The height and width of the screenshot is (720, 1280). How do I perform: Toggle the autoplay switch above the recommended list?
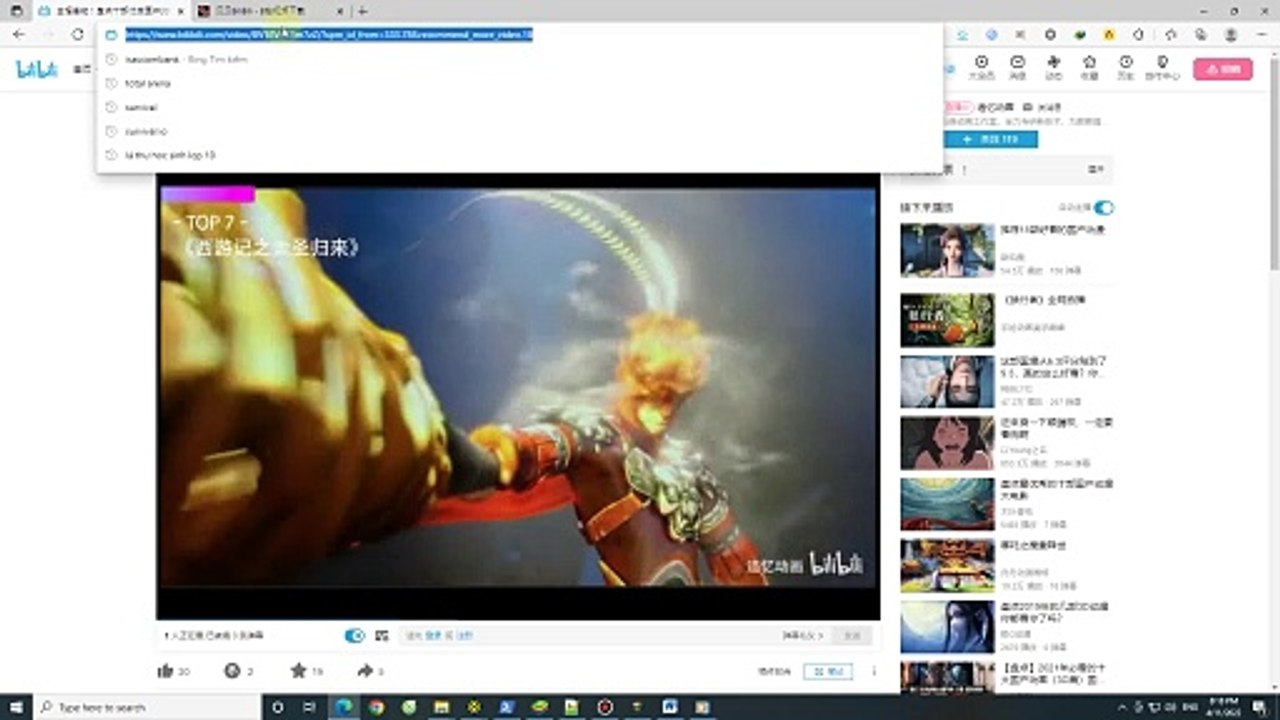pos(1103,207)
